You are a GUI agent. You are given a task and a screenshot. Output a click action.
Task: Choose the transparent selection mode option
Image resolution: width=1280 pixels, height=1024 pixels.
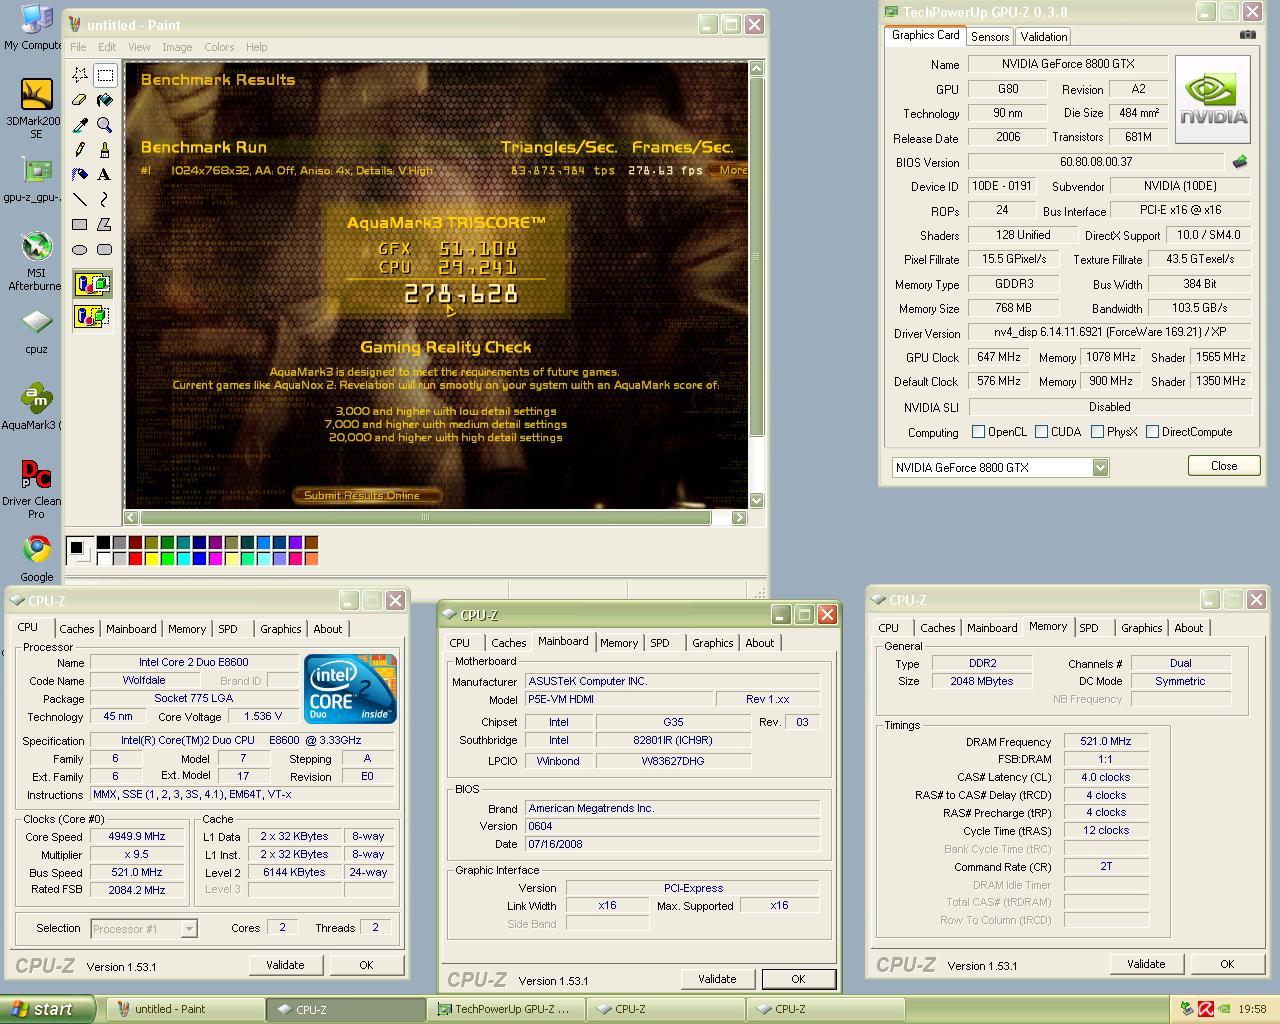click(92, 316)
